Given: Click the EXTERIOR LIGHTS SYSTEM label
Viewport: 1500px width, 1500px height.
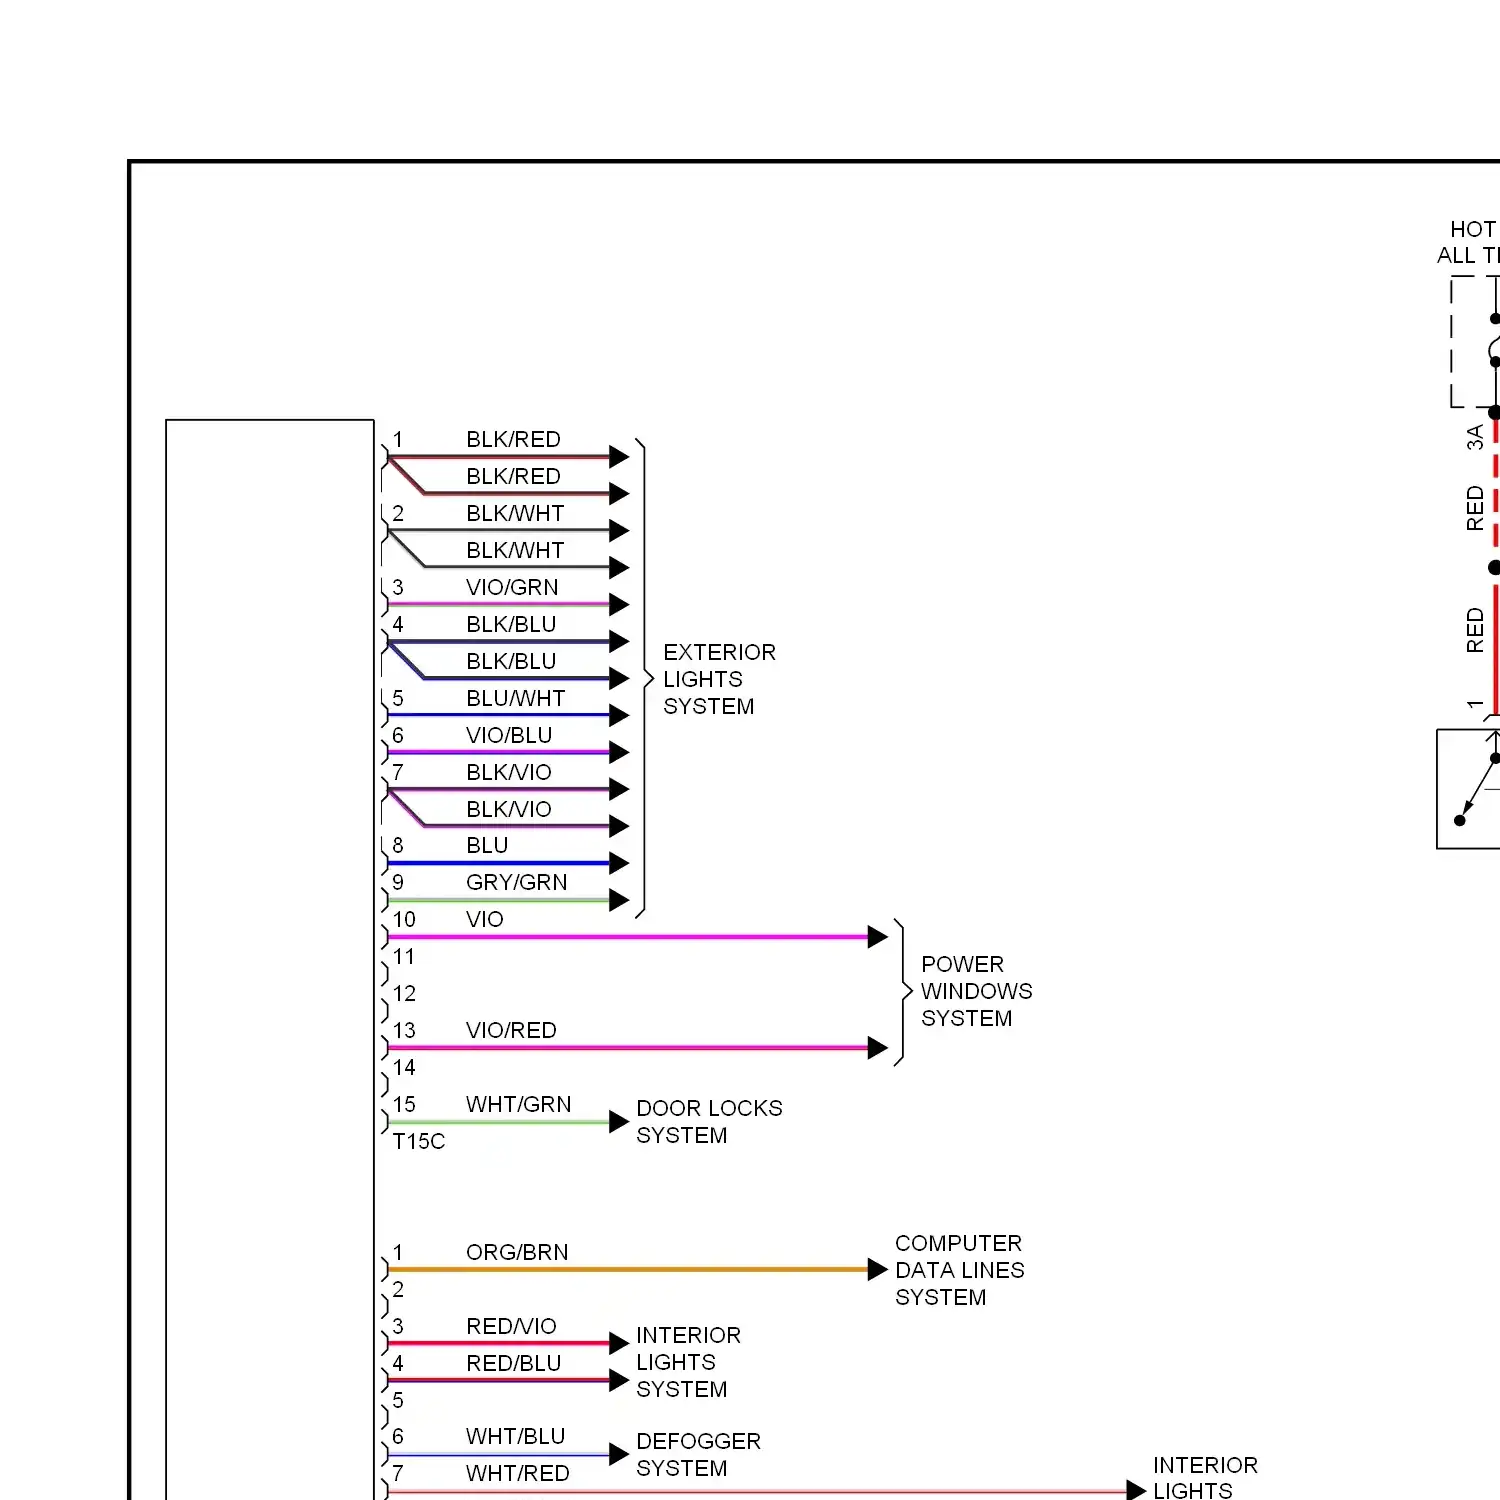Looking at the screenshot, I should pos(719,679).
